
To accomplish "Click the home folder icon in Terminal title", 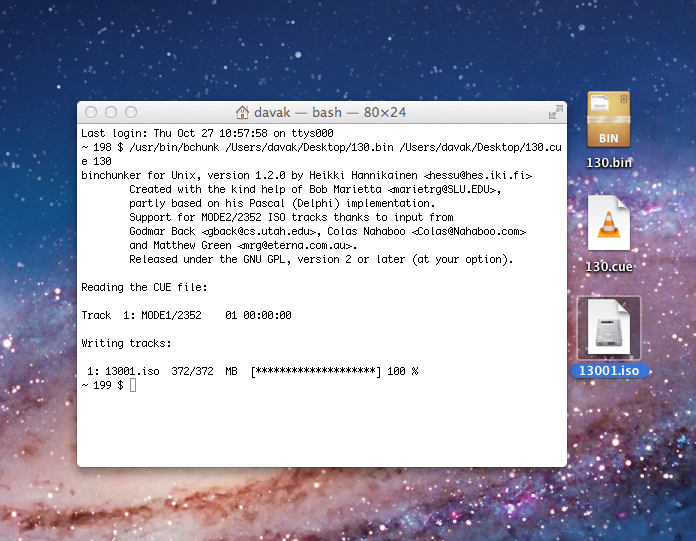I will (242, 112).
